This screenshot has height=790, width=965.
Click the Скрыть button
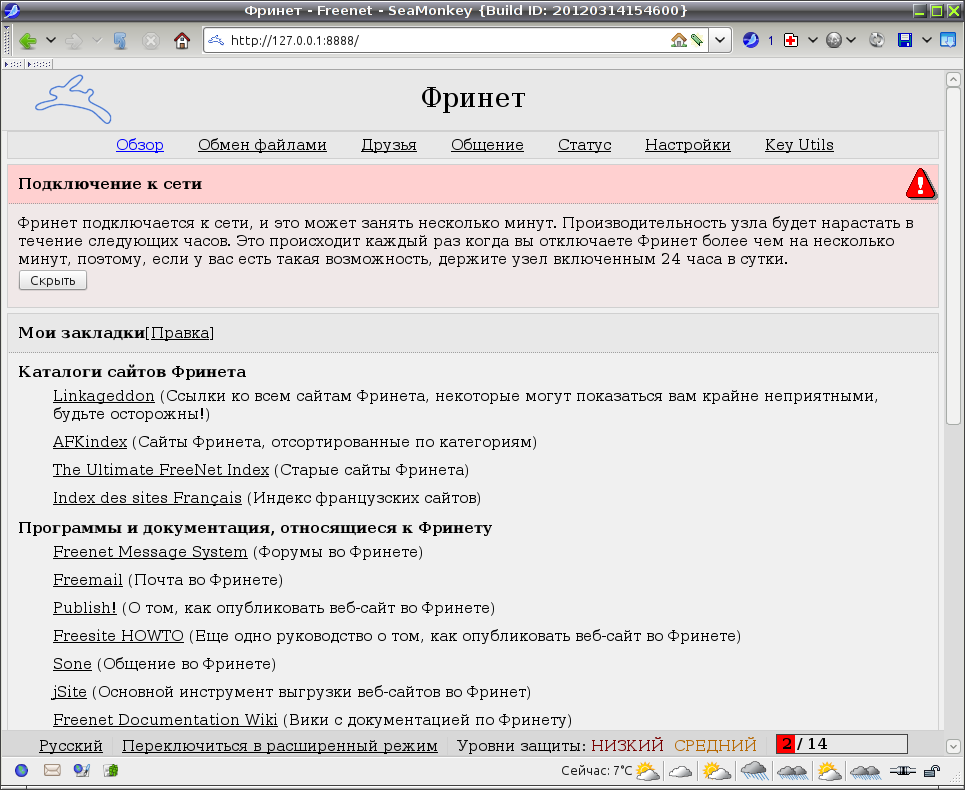coord(53,281)
